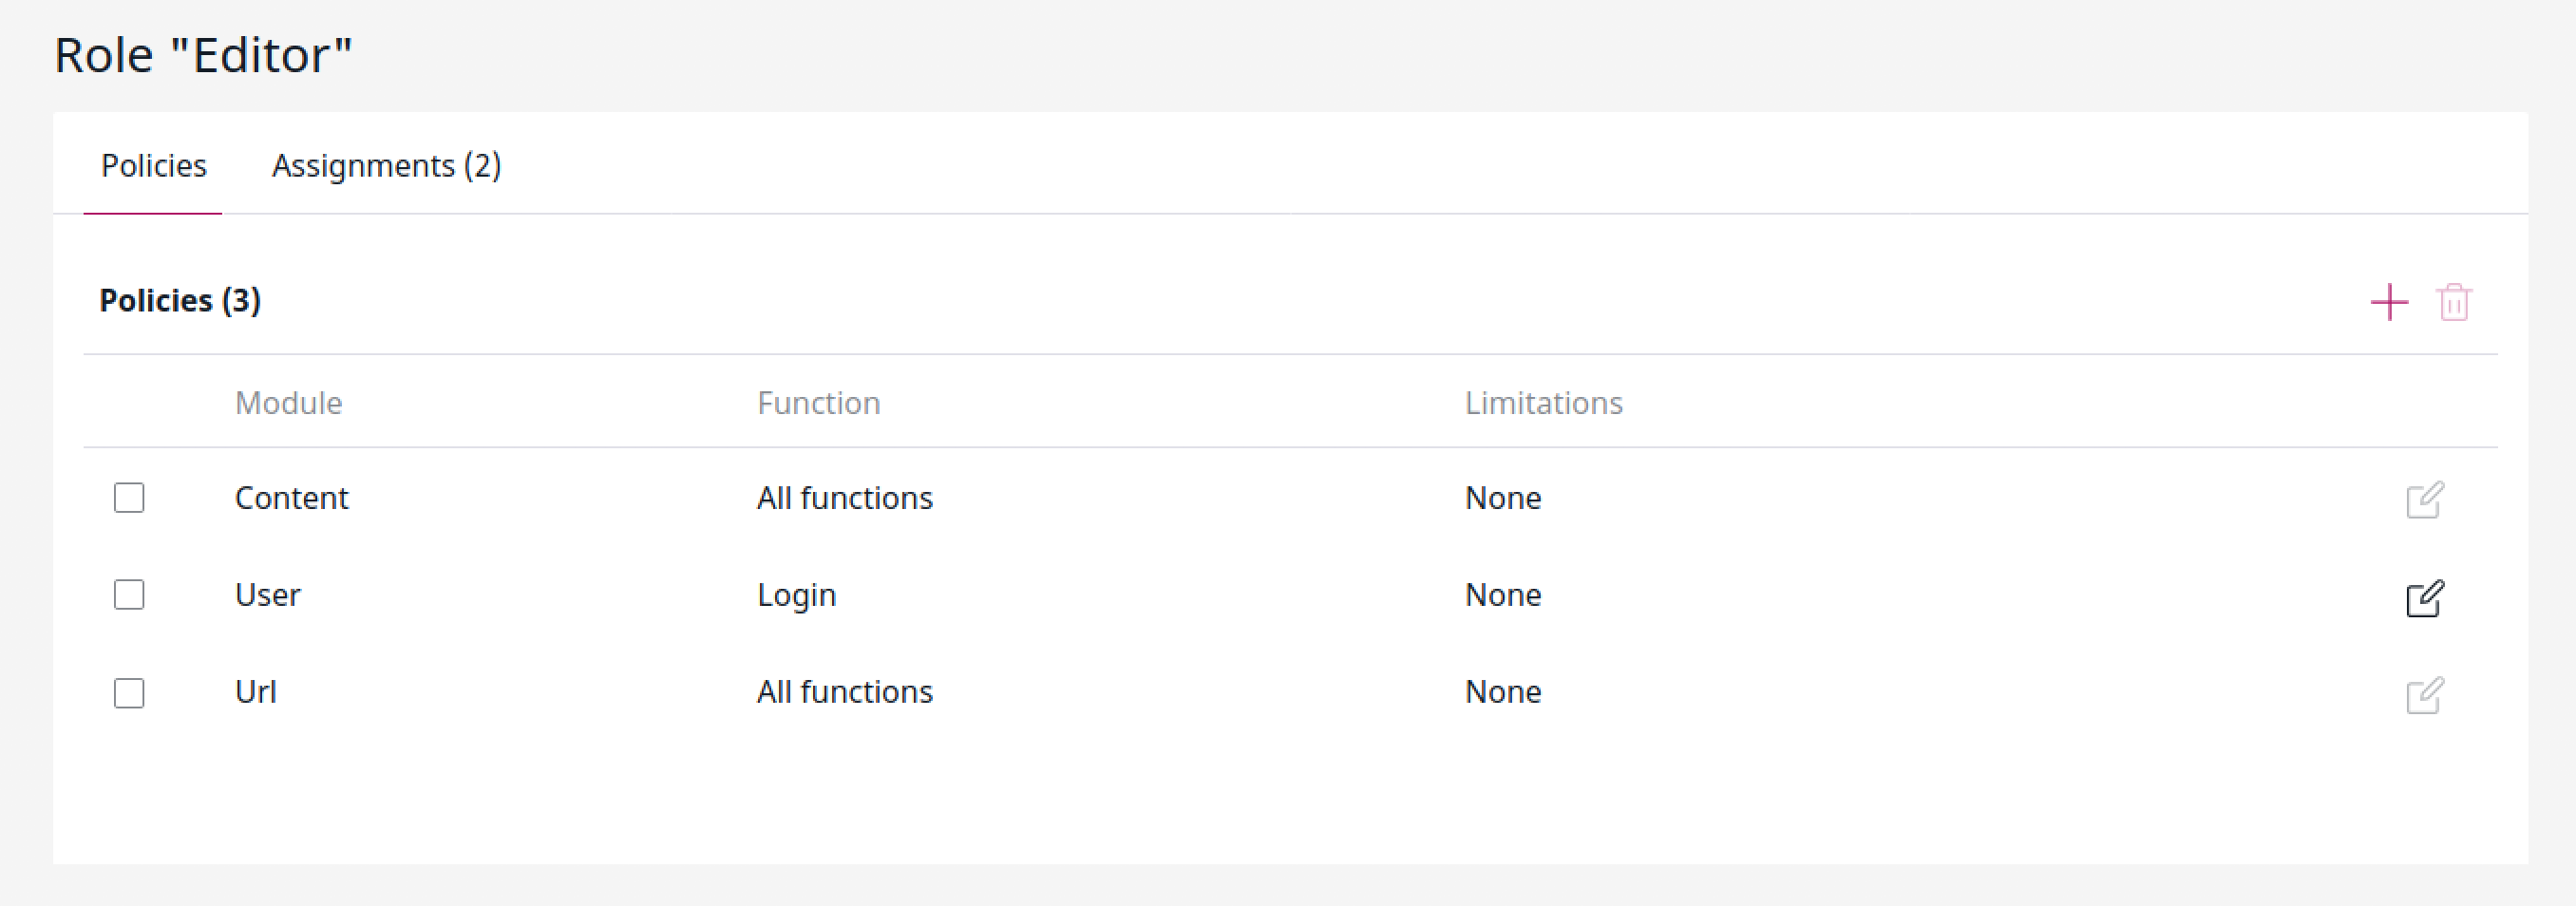2576x906 pixels.
Task: Check the Url policy checkbox
Action: [129, 692]
